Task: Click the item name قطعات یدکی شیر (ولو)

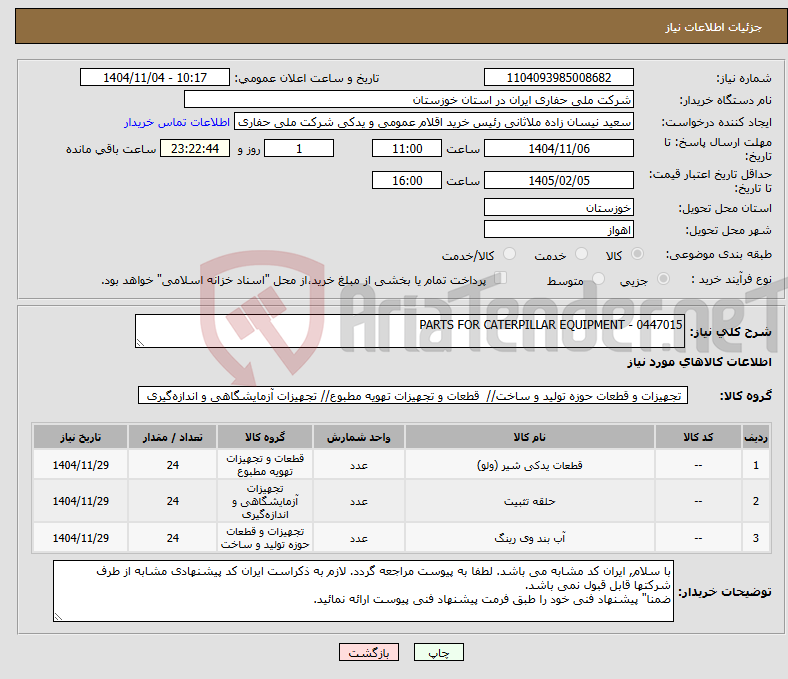Action: pyautogui.click(x=530, y=465)
